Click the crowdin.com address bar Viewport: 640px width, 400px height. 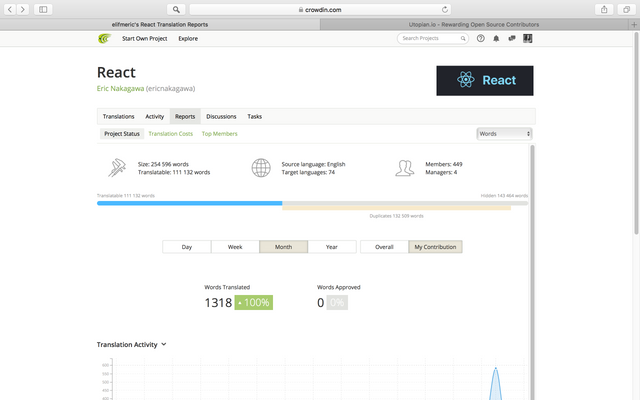click(x=320, y=9)
